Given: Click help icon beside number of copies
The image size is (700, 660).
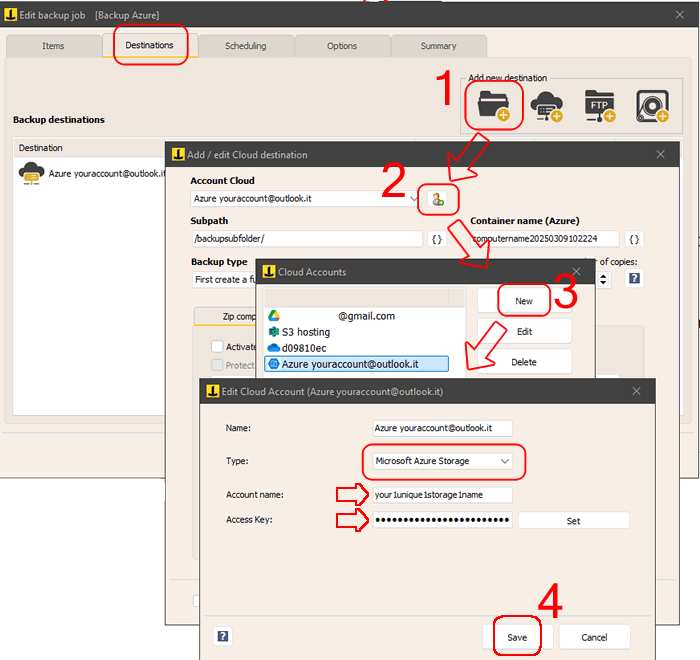Looking at the screenshot, I should click(634, 279).
